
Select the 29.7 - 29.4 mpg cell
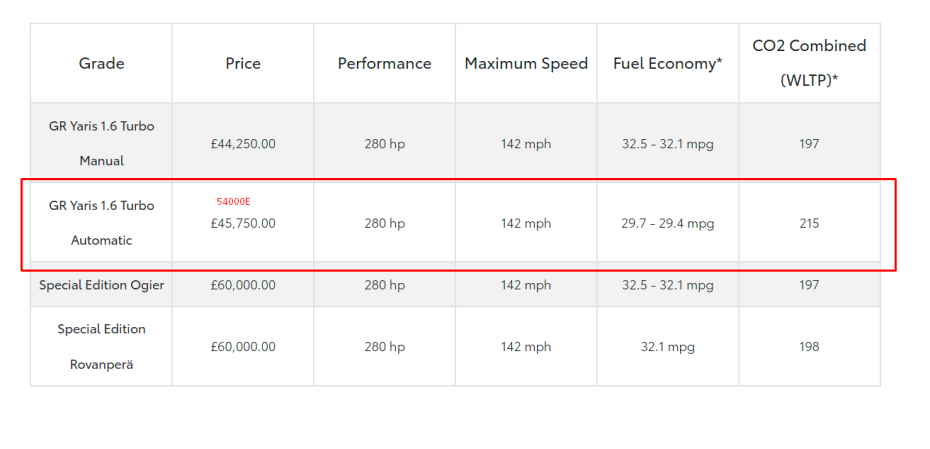(668, 224)
